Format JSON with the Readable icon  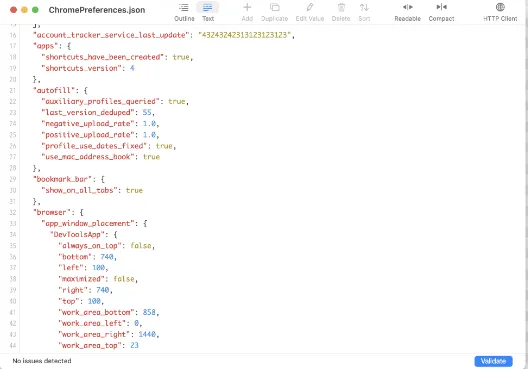407,12
